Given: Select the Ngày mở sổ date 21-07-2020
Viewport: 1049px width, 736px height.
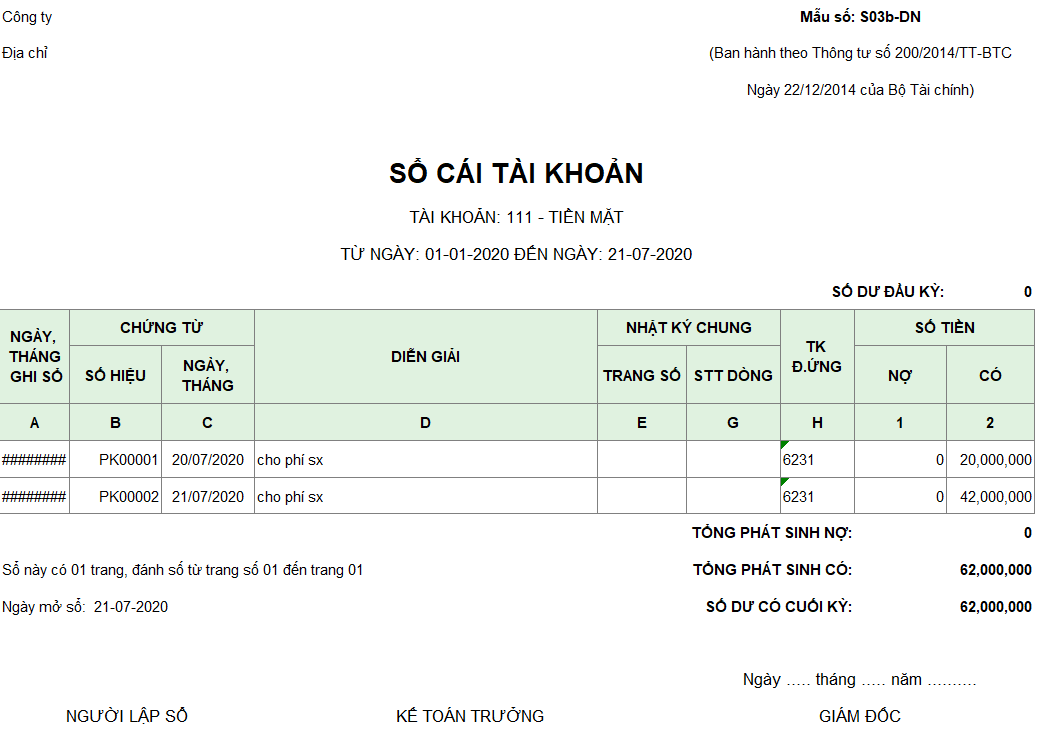Looking at the screenshot, I should (129, 606).
